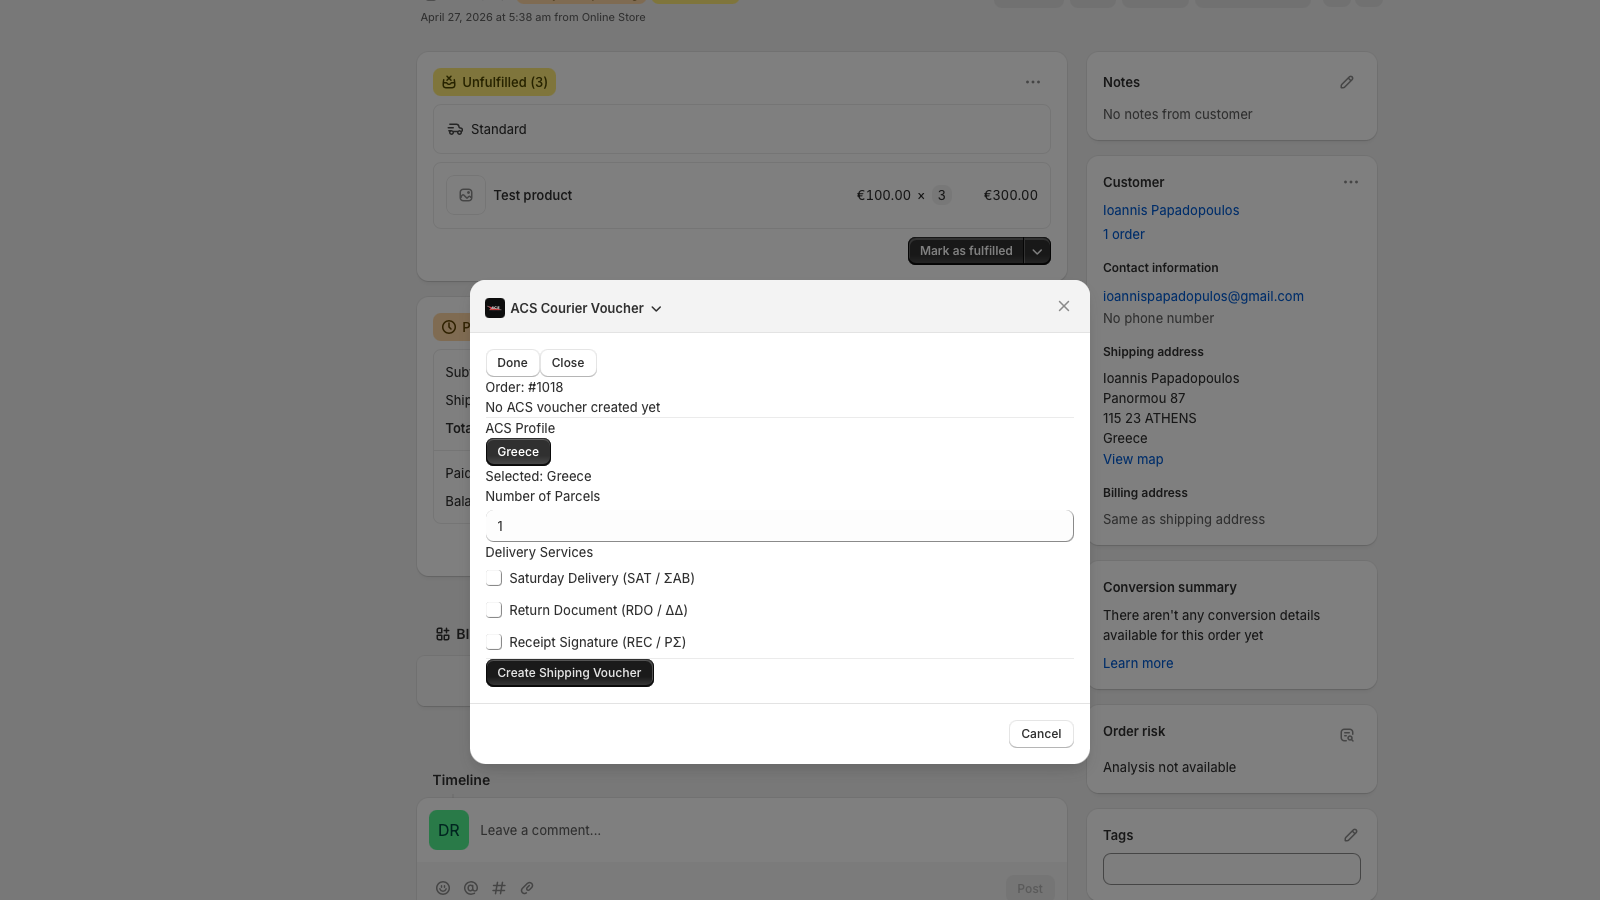Open the customer email address link
The image size is (1600, 900).
[1203, 296]
